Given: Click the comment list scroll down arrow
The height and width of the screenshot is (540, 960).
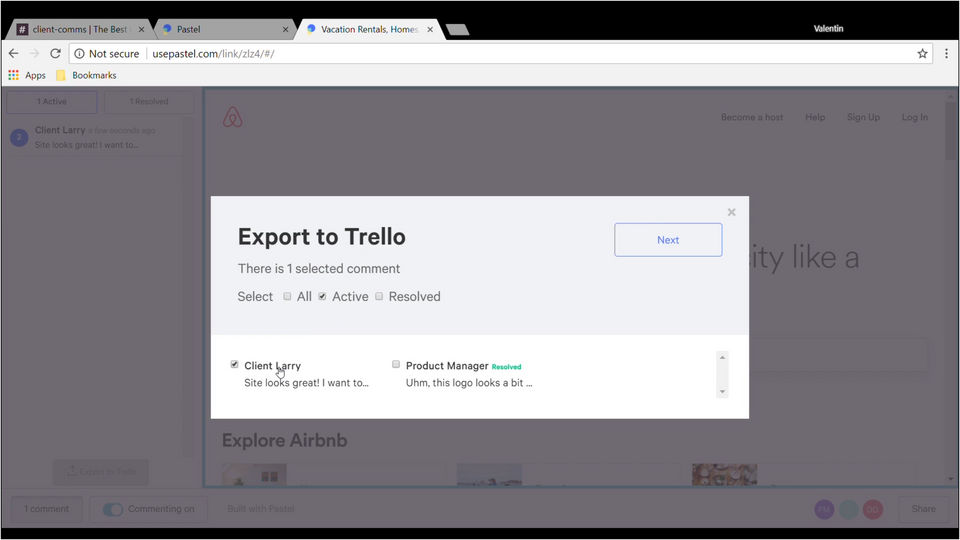Looking at the screenshot, I should [x=722, y=392].
